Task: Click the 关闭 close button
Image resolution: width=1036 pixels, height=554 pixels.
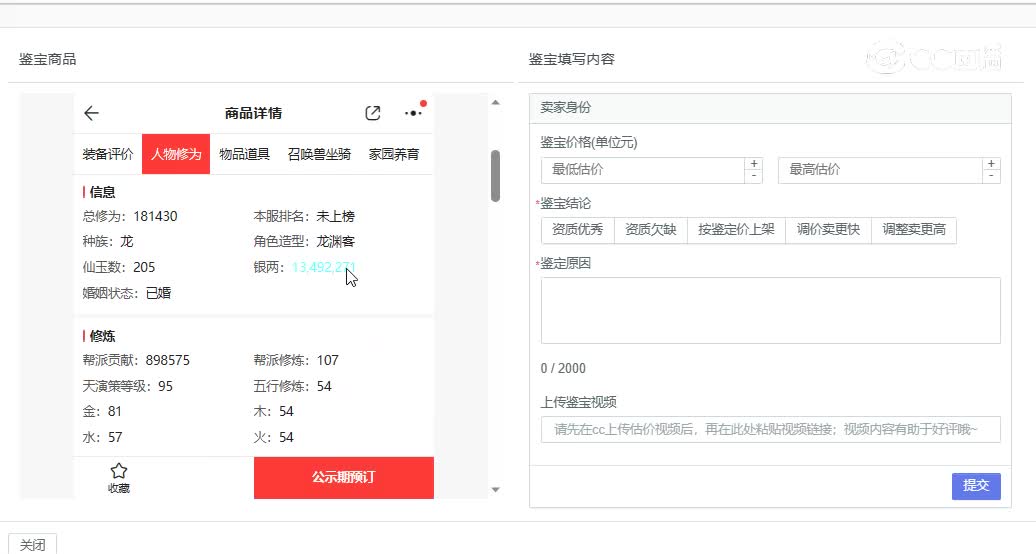Action: [x=33, y=544]
